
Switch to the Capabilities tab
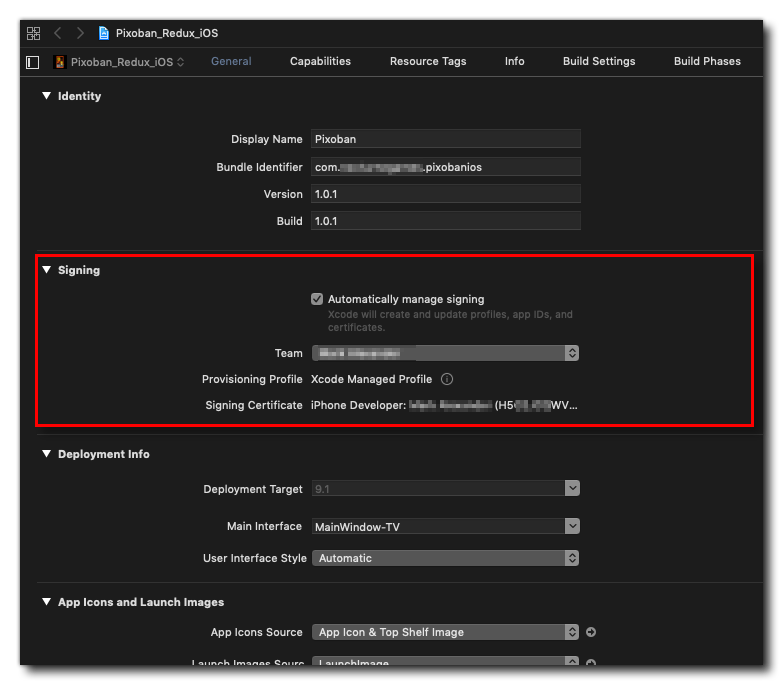pos(320,61)
